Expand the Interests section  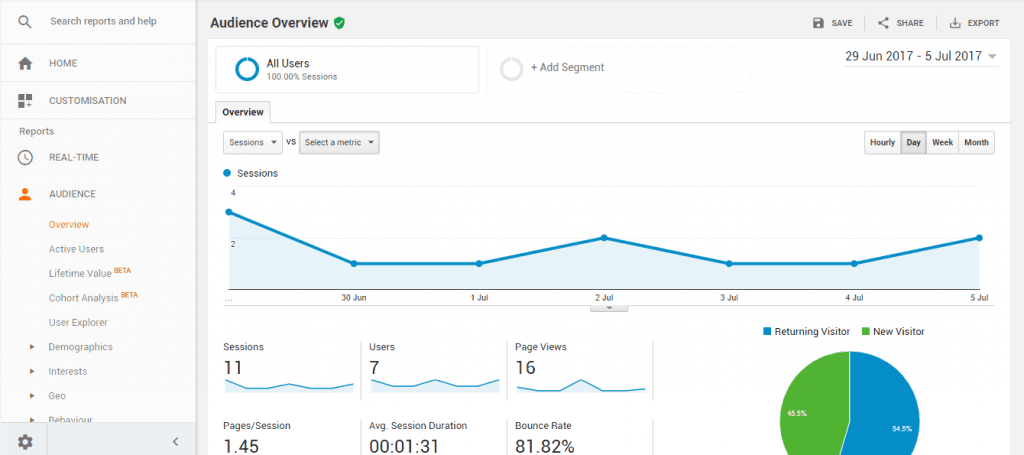32,371
